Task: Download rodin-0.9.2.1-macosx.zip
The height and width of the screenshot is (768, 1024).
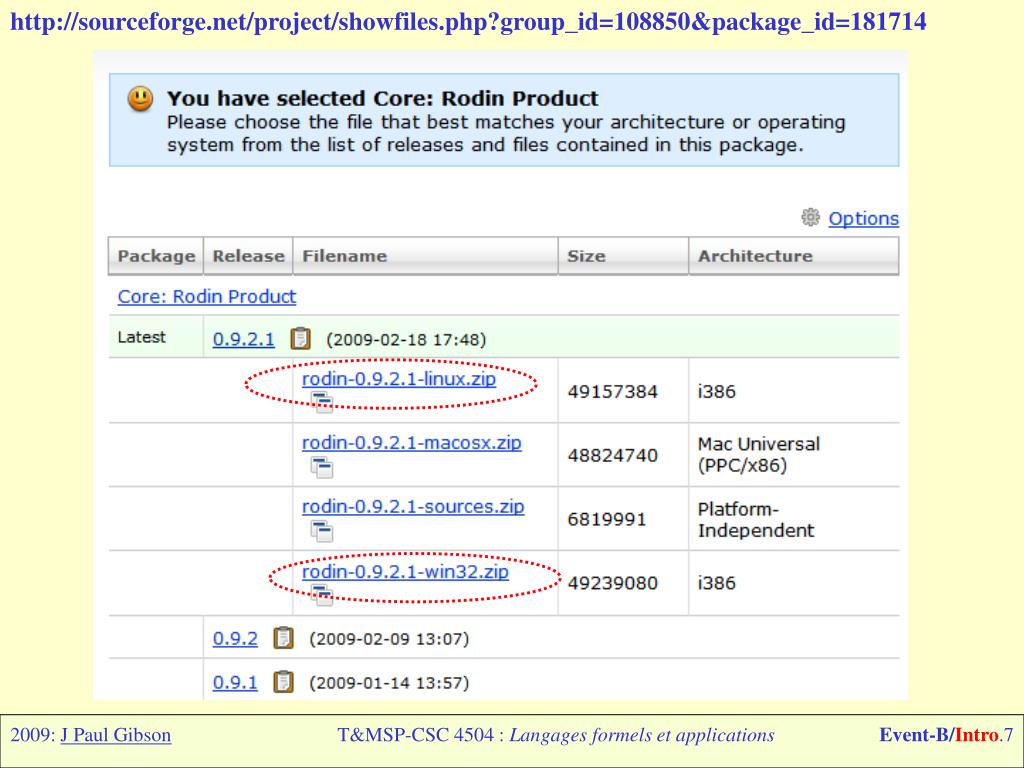Action: (x=411, y=443)
